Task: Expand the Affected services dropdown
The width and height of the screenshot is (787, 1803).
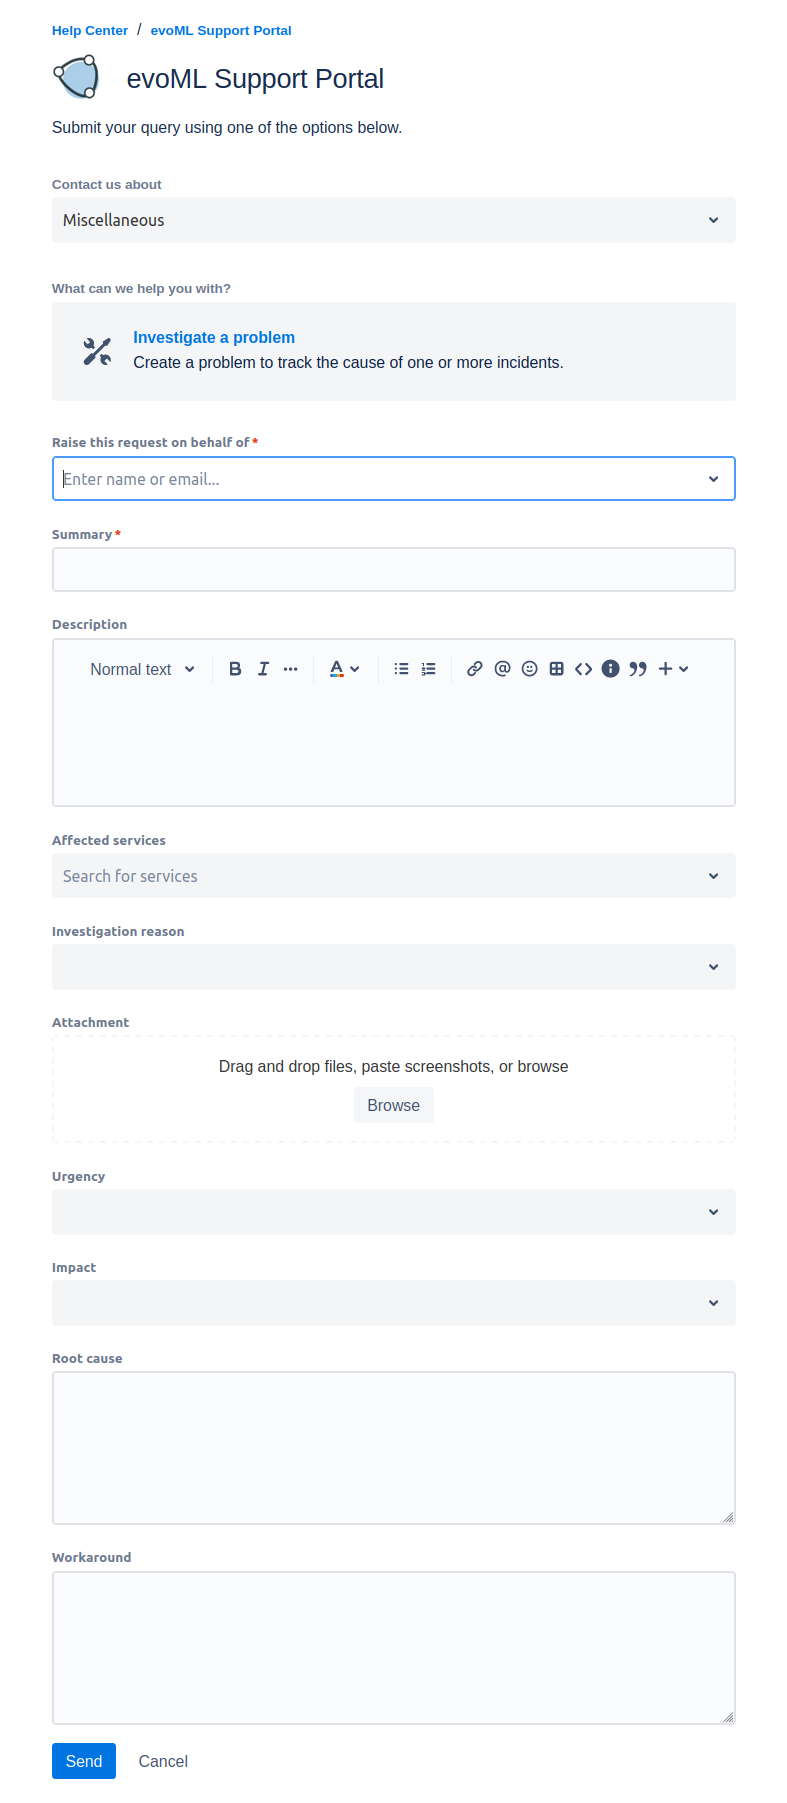Action: (394, 876)
